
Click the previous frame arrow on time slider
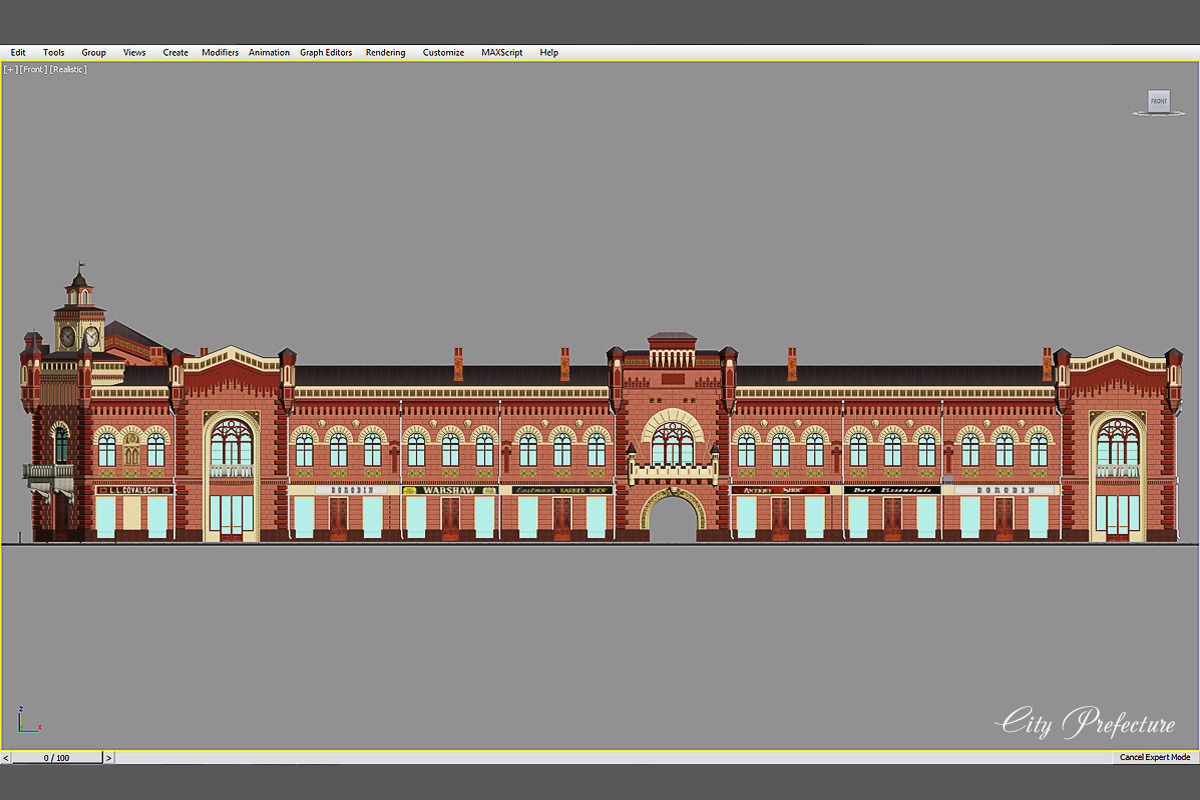[x=6, y=758]
